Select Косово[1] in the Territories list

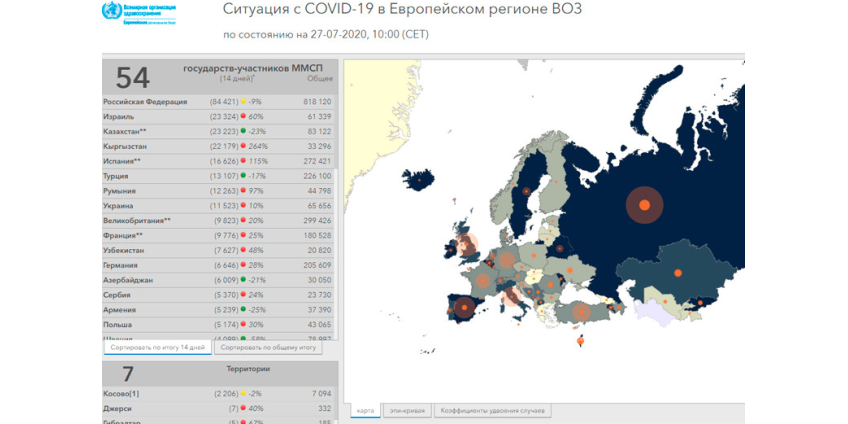pos(219,395)
